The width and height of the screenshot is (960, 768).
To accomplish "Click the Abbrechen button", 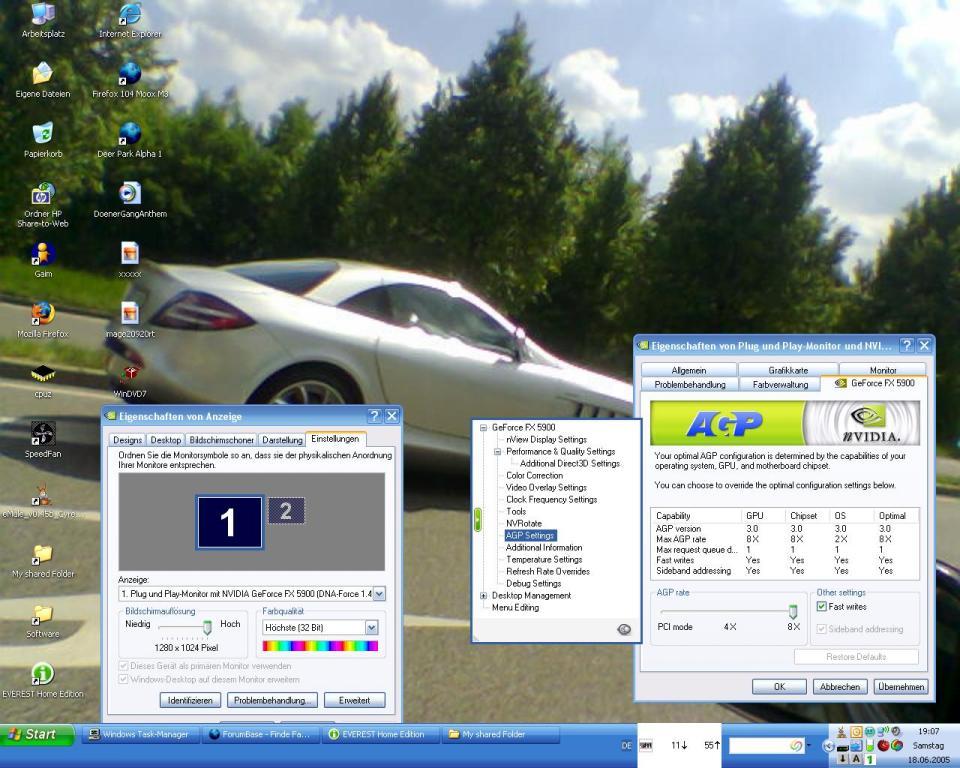I will pos(839,687).
